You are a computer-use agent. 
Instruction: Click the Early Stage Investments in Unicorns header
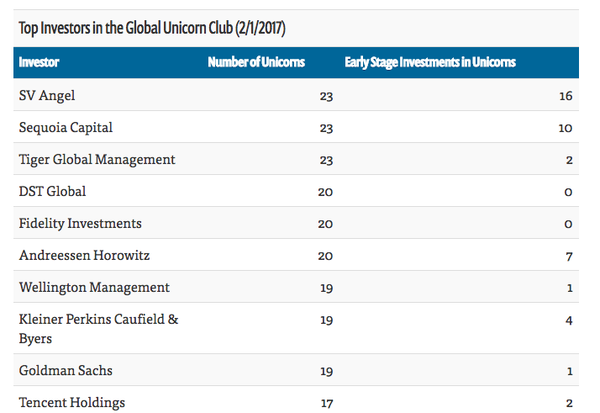pyautogui.click(x=430, y=62)
